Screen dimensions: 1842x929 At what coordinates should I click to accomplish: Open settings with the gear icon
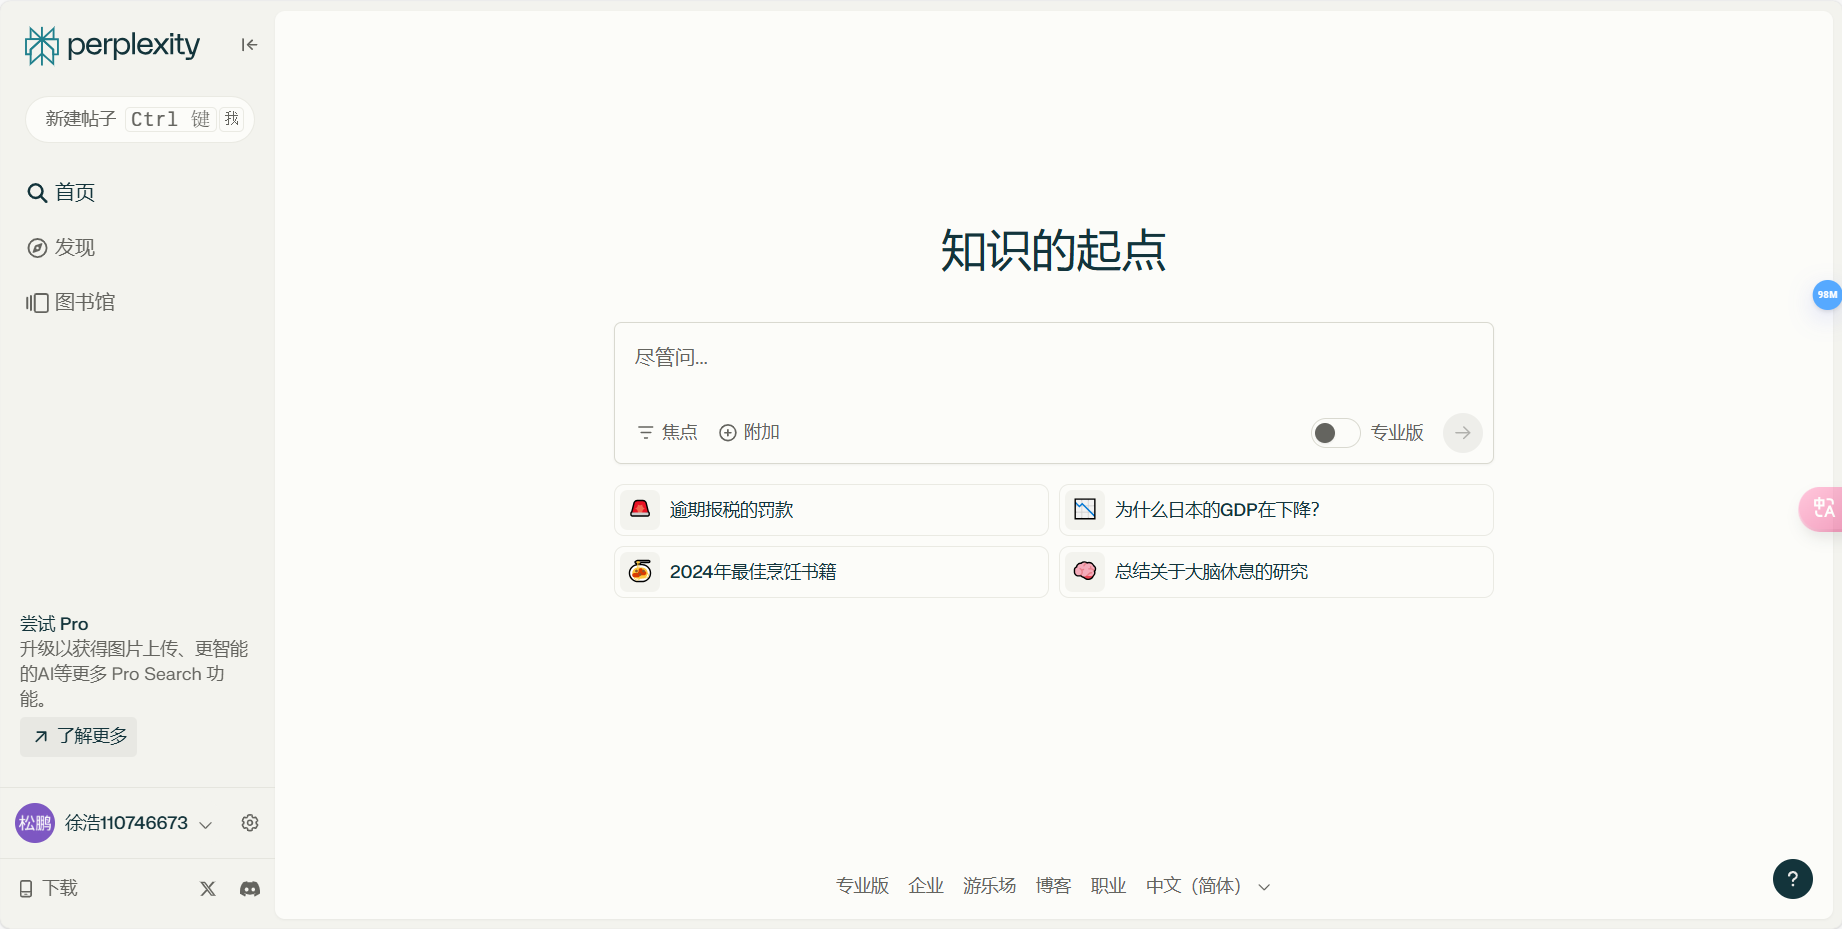249,822
